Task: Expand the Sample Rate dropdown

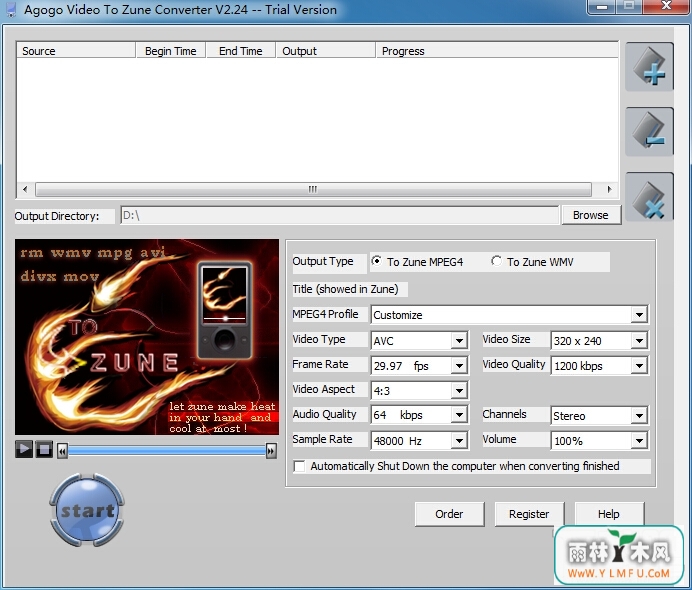Action: tap(459, 440)
